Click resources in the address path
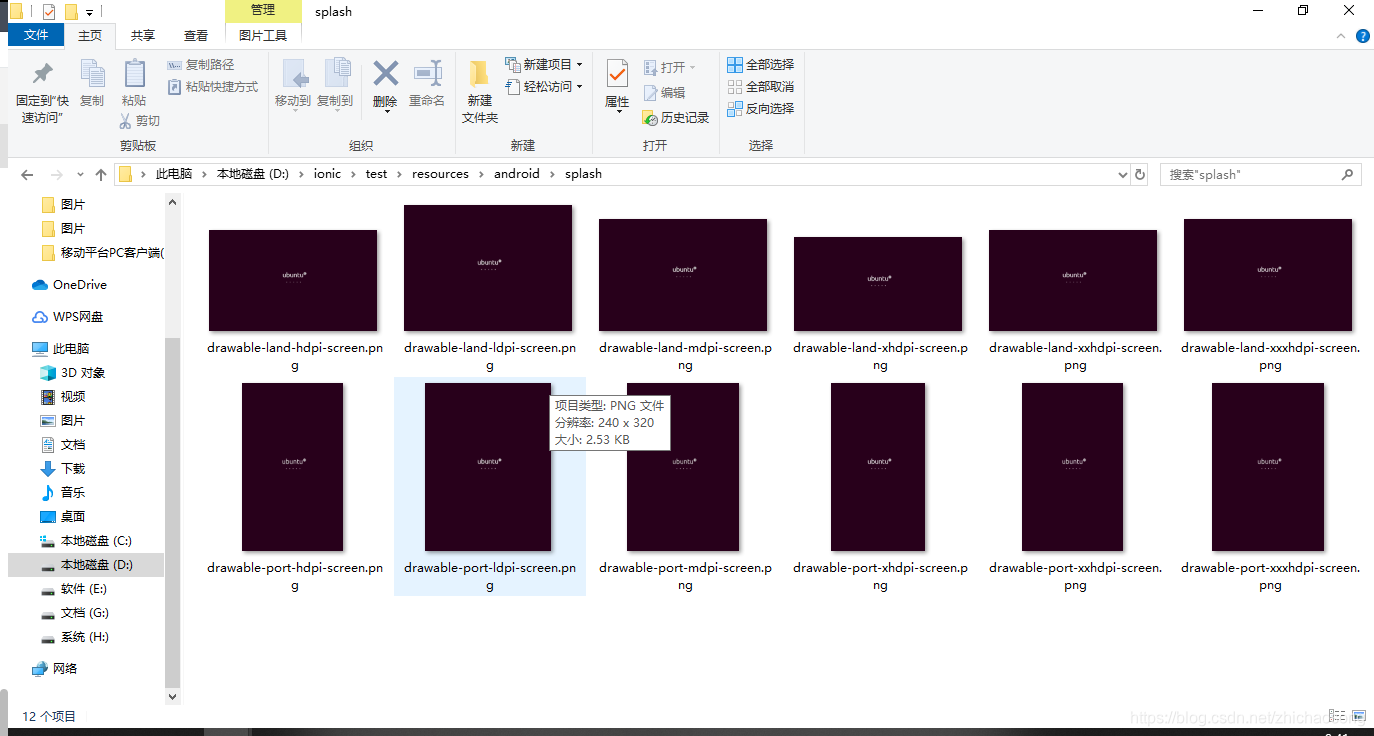Screen dimensions: 1374x736 (440, 174)
